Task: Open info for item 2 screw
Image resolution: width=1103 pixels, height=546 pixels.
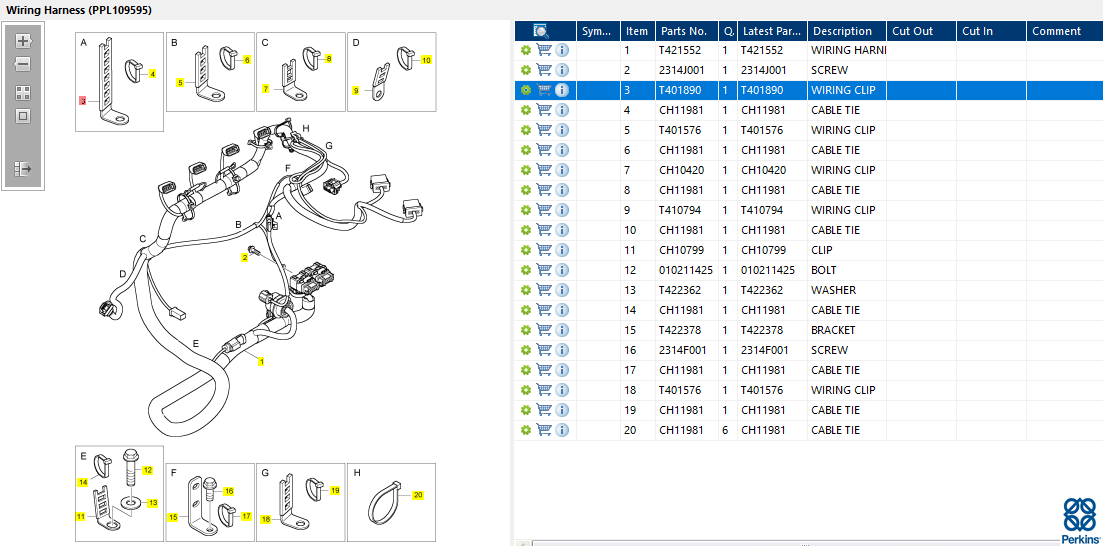Action: click(562, 70)
